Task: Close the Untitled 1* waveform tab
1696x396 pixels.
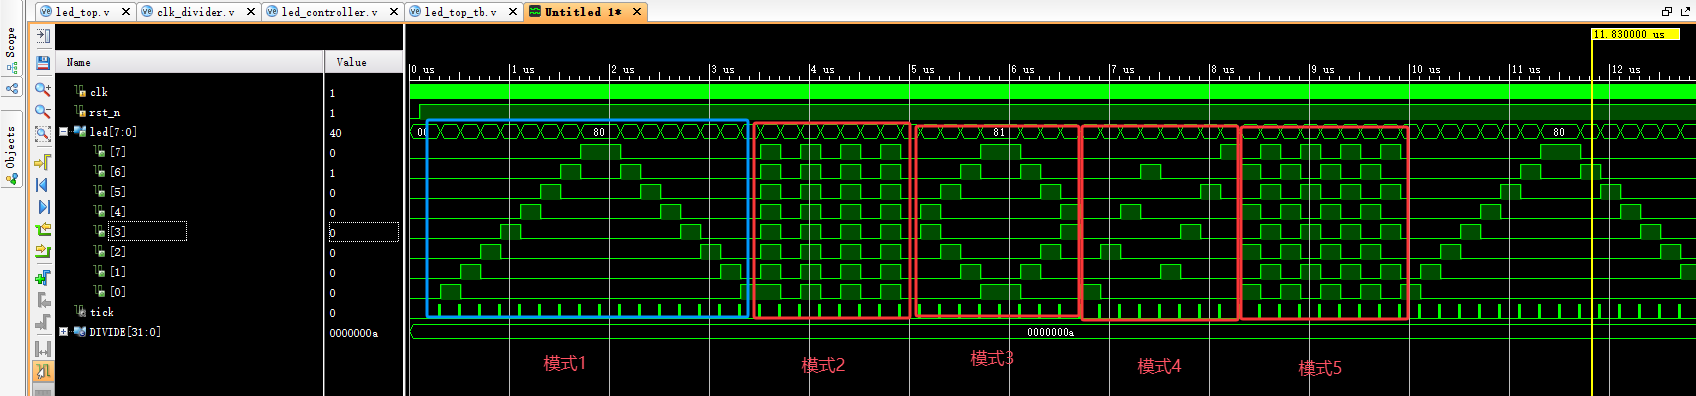Action: click(637, 12)
